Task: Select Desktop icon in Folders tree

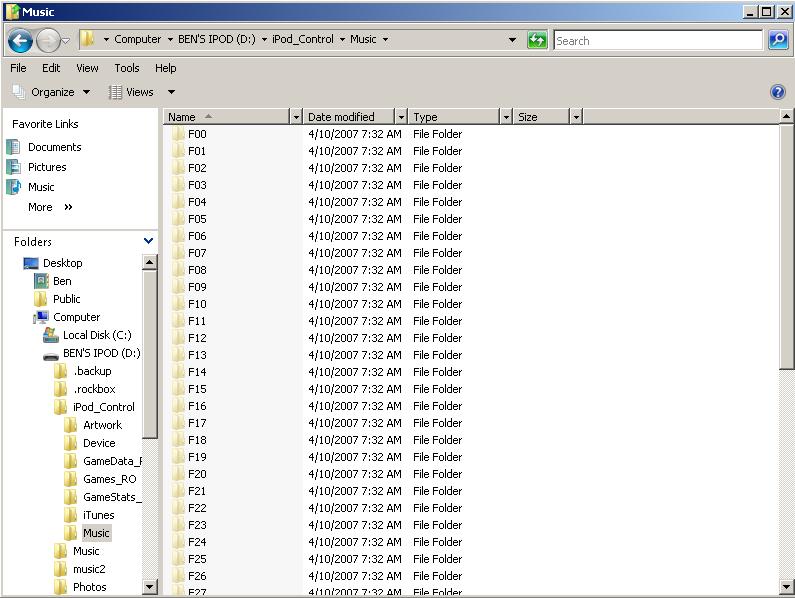Action: pyautogui.click(x=31, y=263)
